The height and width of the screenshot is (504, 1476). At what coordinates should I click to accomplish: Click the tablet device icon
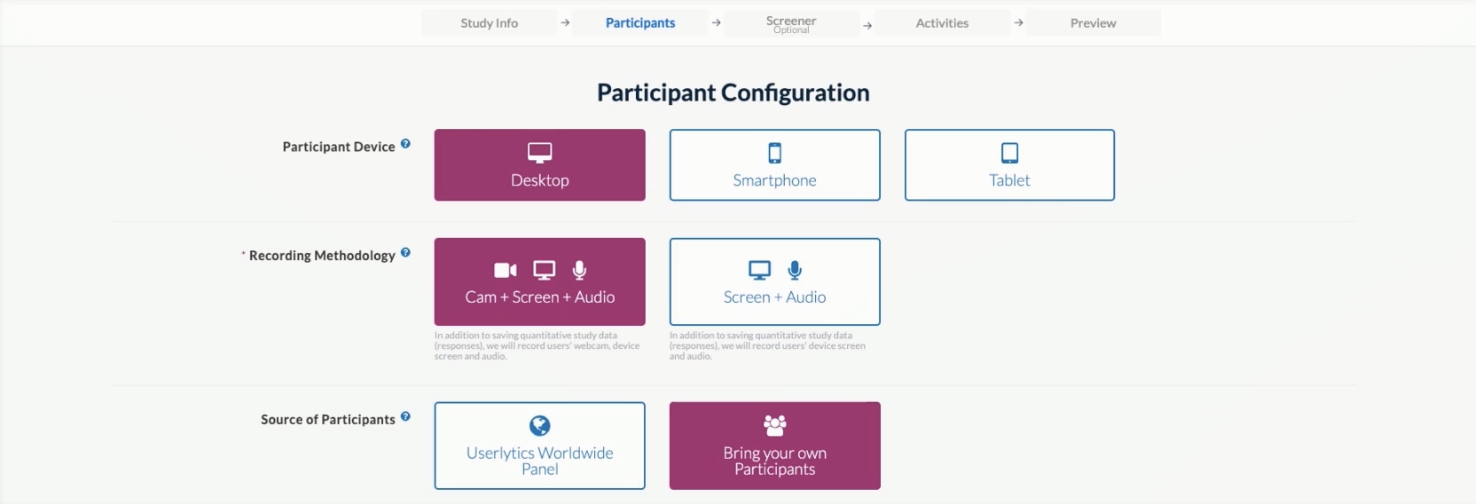coord(1009,153)
